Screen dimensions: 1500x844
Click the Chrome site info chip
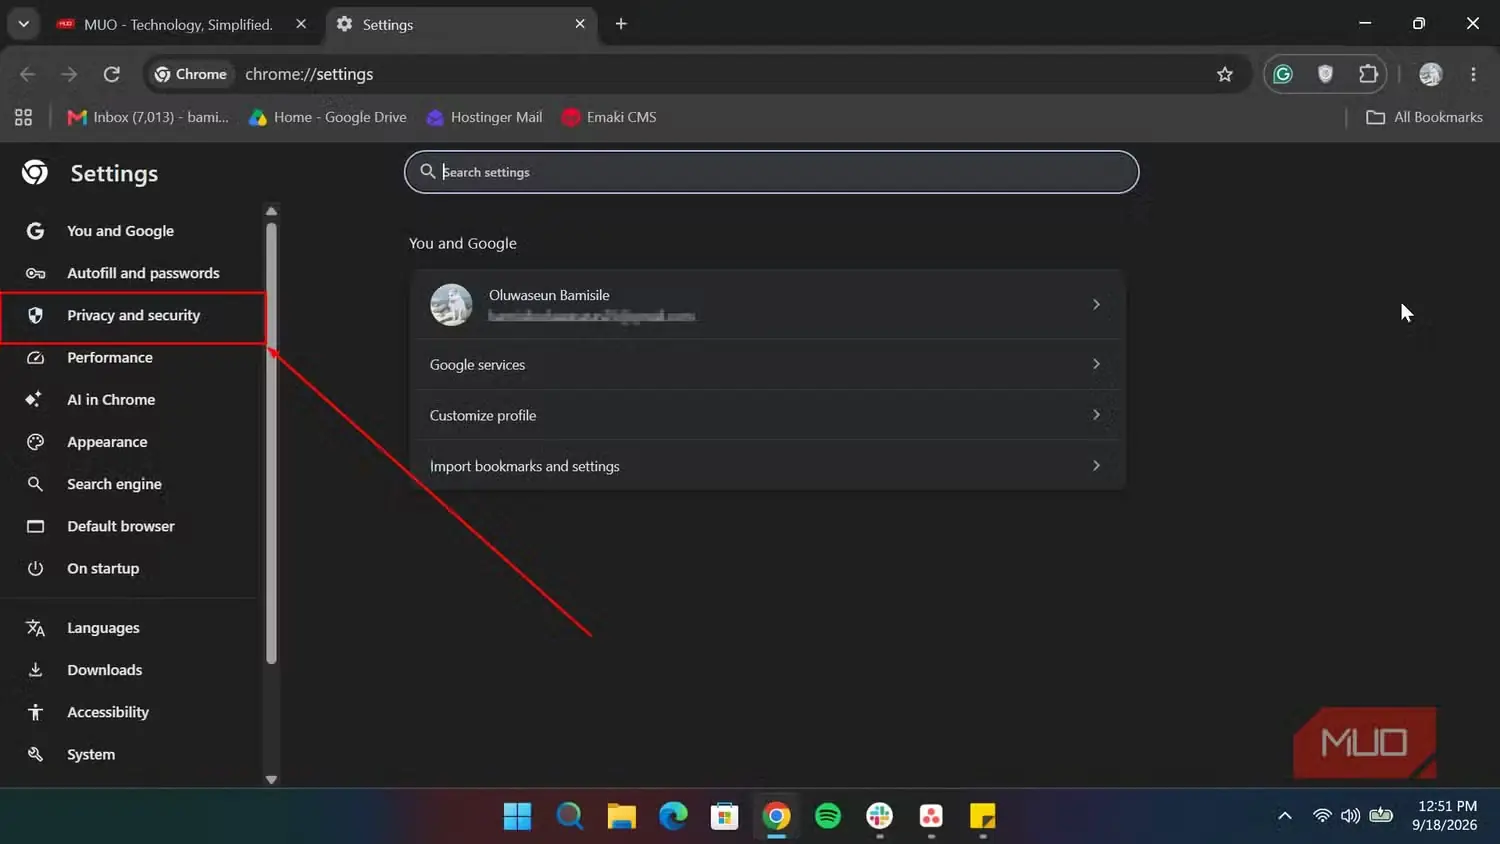(x=191, y=74)
